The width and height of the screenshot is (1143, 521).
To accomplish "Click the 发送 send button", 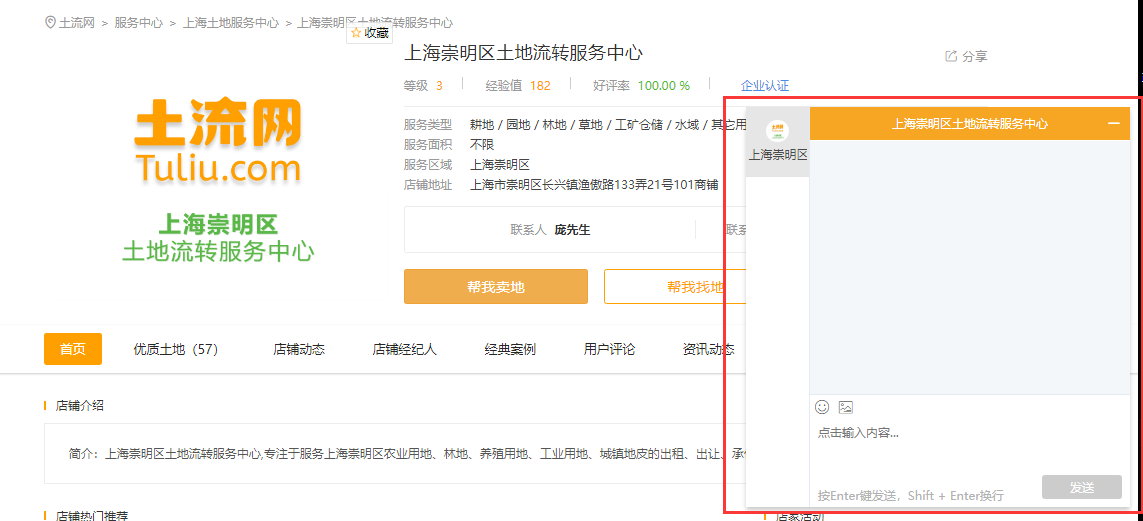I will point(1082,487).
